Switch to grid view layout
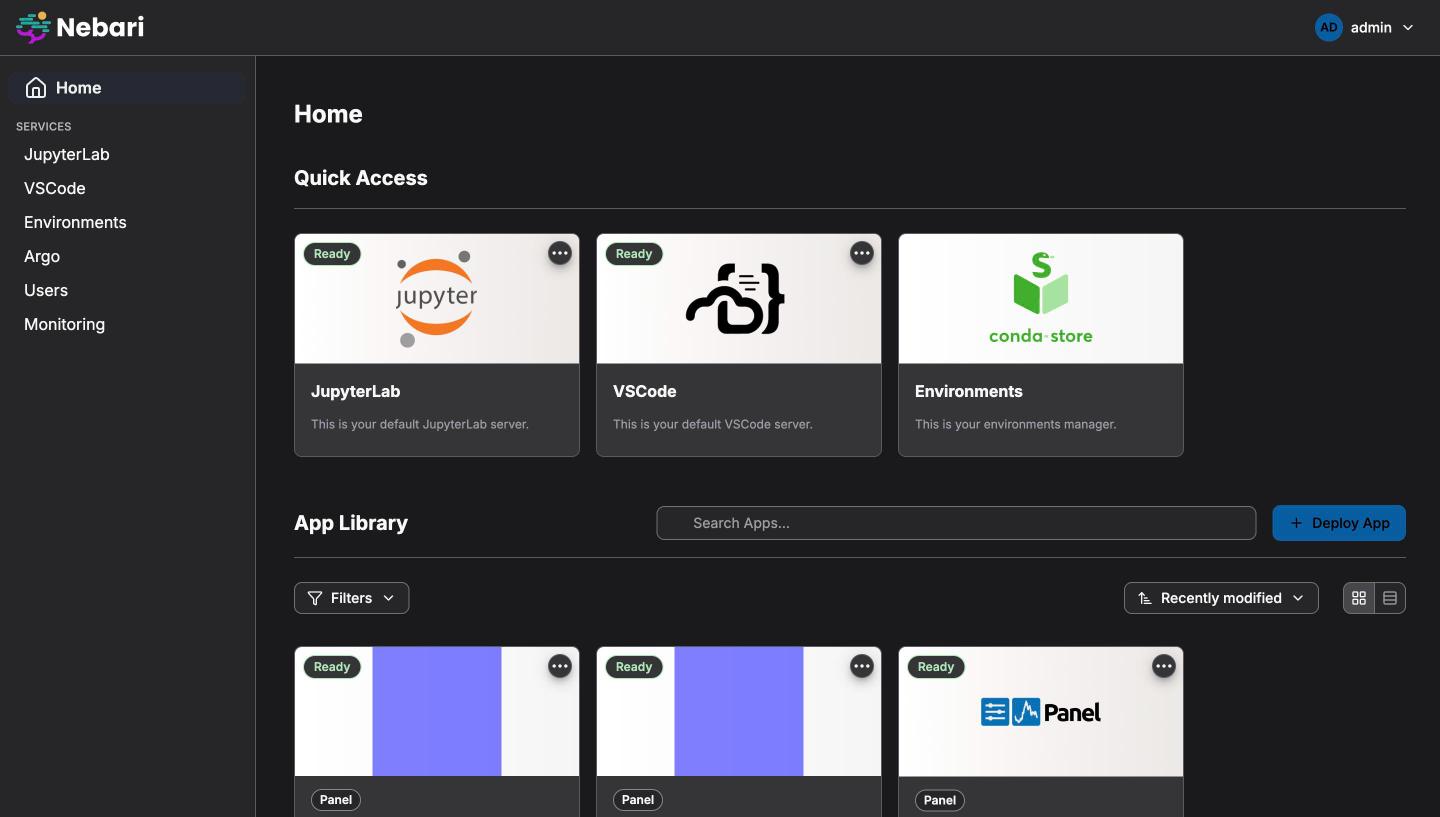 point(1359,598)
